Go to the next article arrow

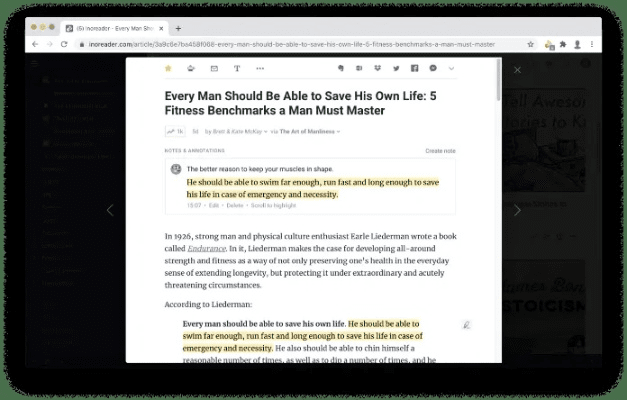[517, 210]
